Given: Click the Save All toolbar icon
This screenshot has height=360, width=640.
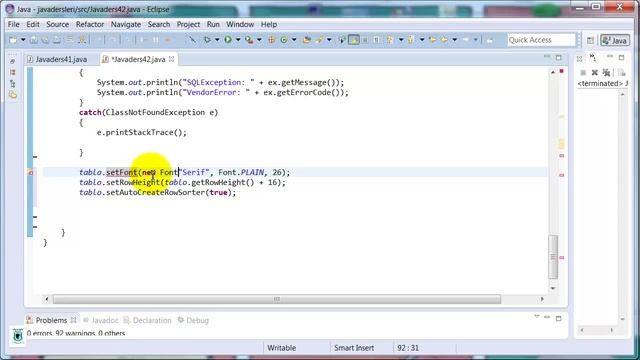Looking at the screenshot, I should tap(45, 40).
